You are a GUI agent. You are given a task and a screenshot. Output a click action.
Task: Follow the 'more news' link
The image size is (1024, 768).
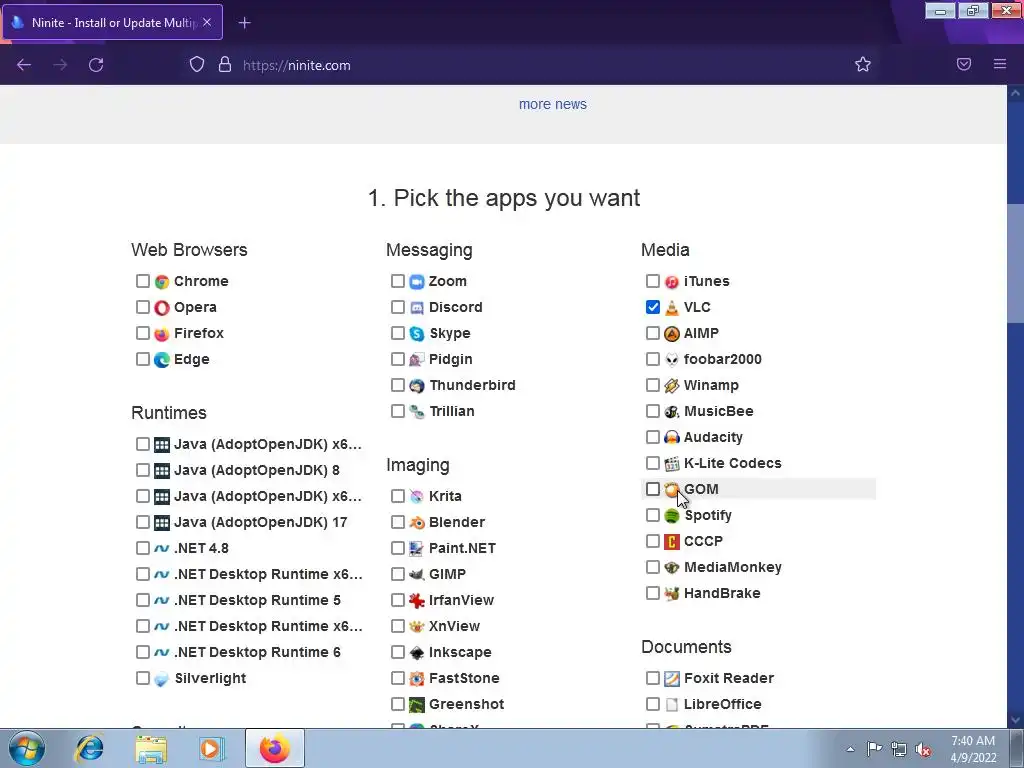pyautogui.click(x=552, y=104)
